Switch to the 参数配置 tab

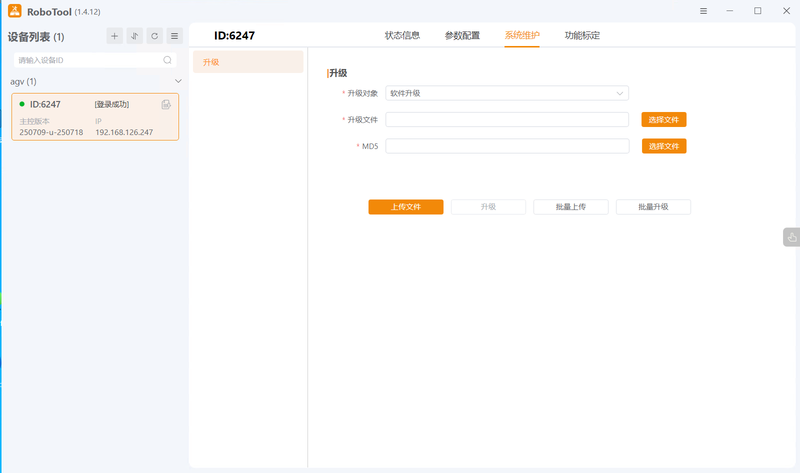[x=462, y=35]
